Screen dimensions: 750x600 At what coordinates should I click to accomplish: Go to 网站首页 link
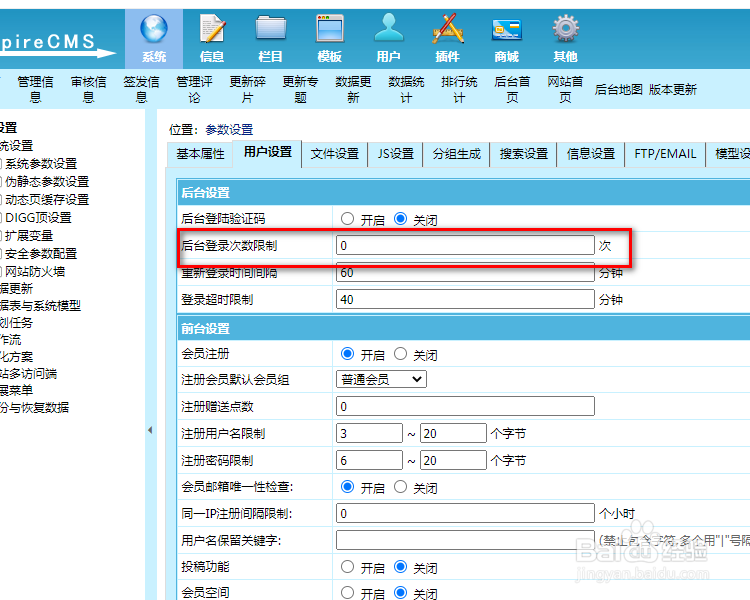565,89
